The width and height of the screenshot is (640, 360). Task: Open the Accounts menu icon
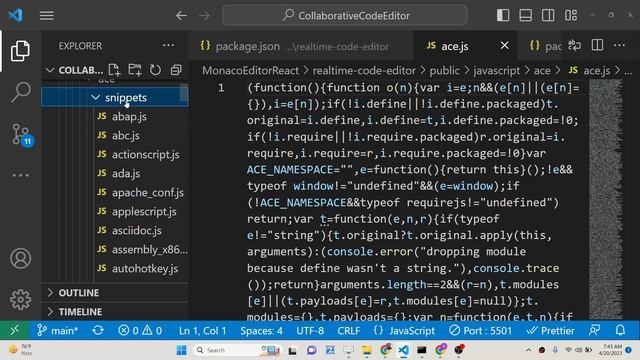[x=20, y=258]
